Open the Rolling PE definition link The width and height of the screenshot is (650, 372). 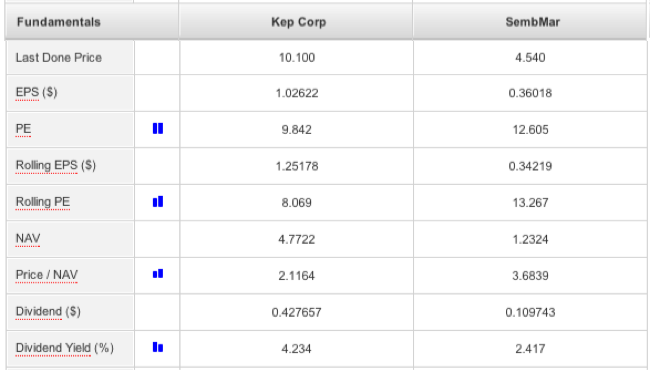pos(43,202)
